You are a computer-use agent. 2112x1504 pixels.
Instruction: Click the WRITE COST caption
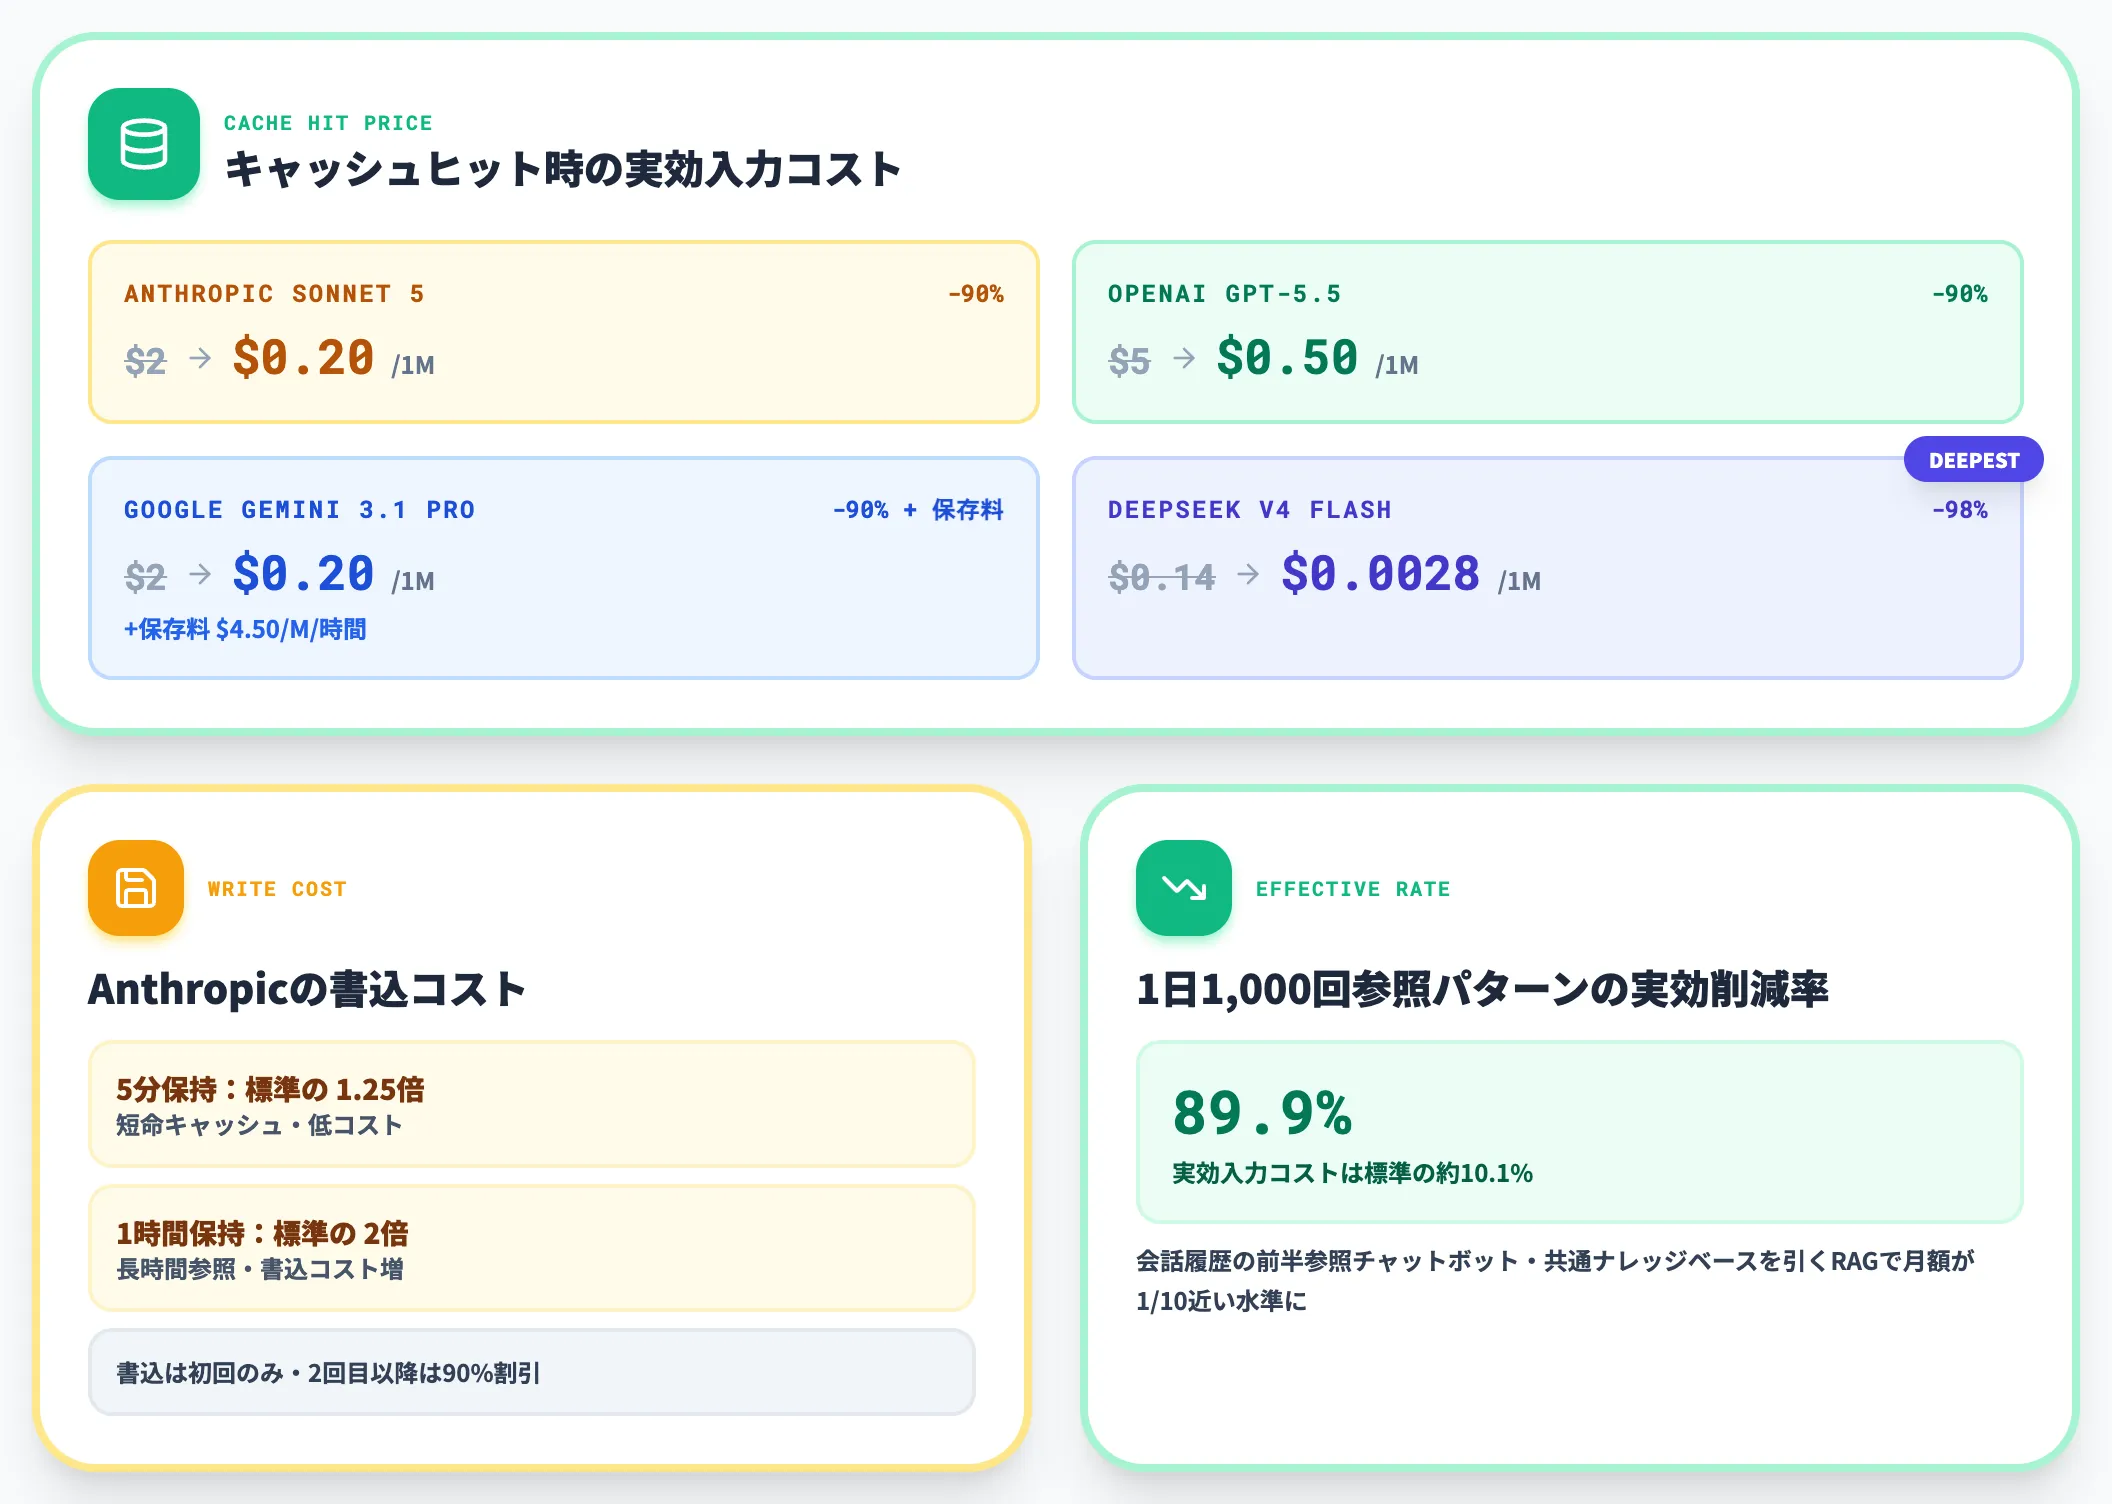277,889
